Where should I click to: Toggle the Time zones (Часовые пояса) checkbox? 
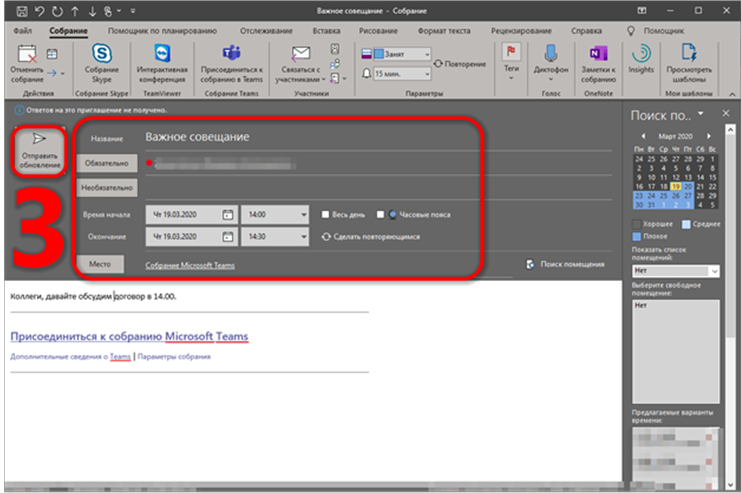tap(380, 215)
